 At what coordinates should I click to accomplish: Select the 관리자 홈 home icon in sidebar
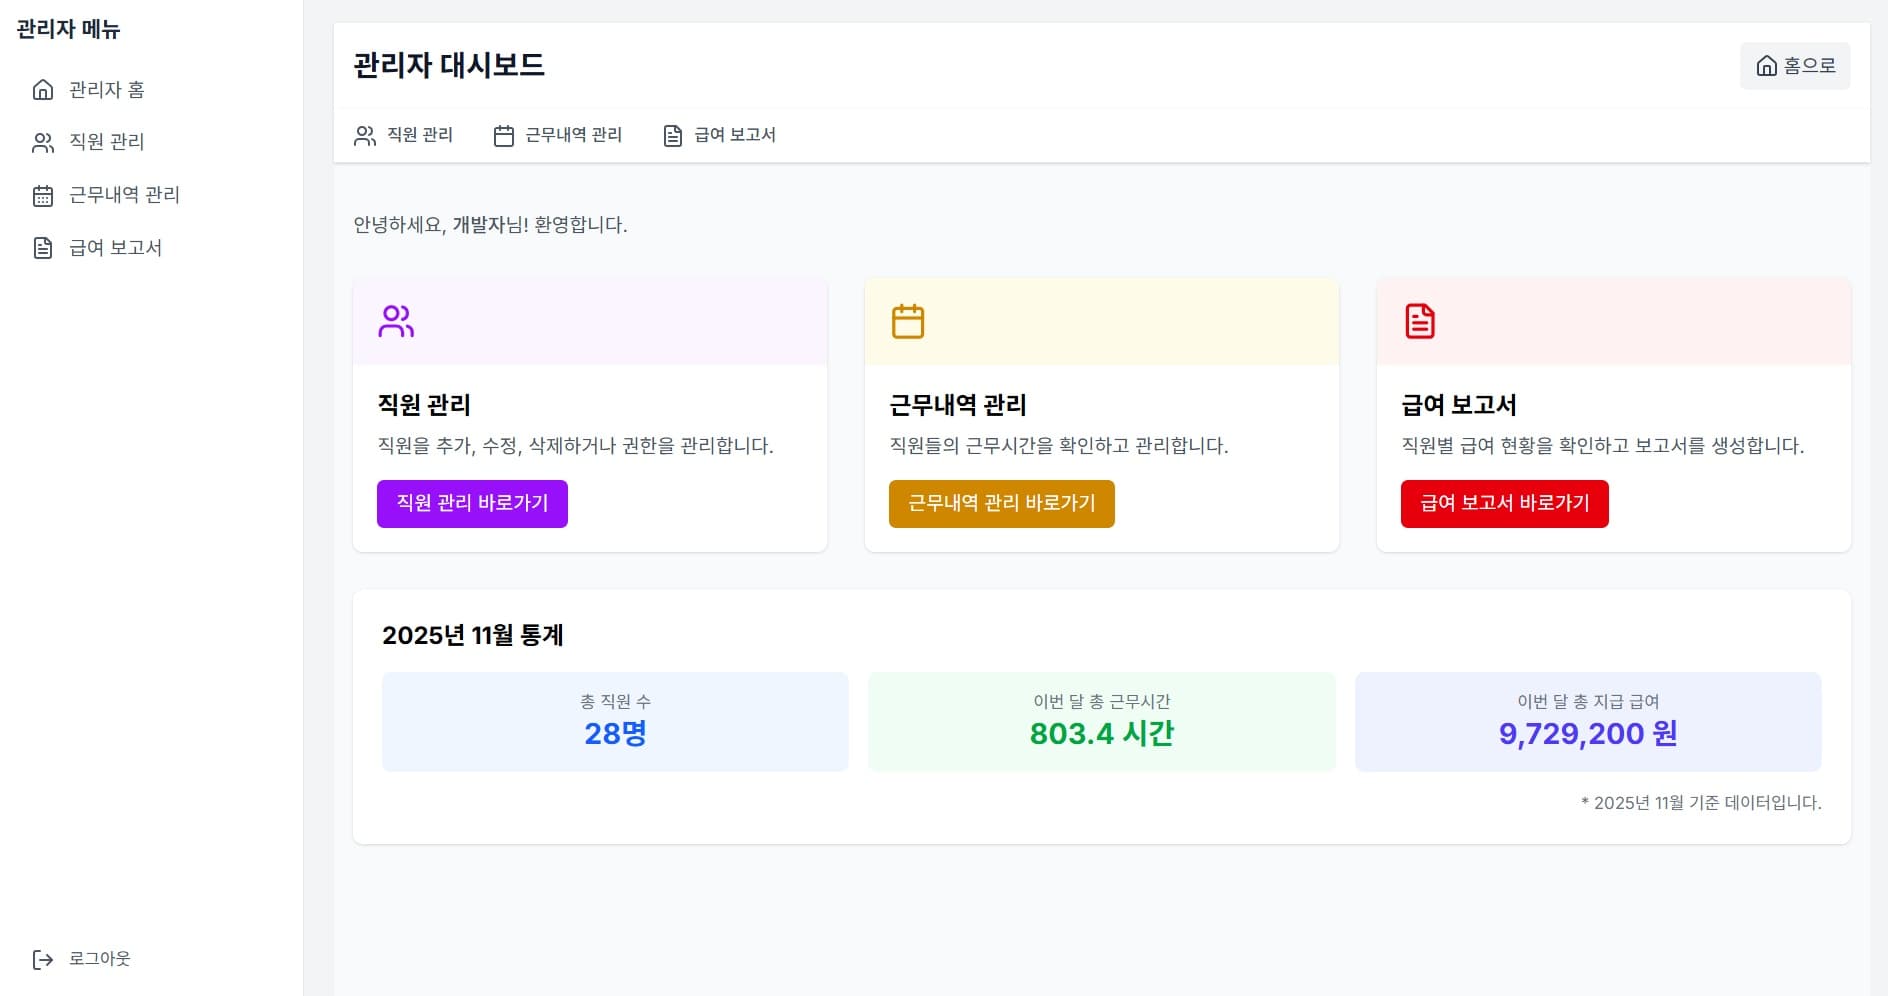pyautogui.click(x=41, y=90)
